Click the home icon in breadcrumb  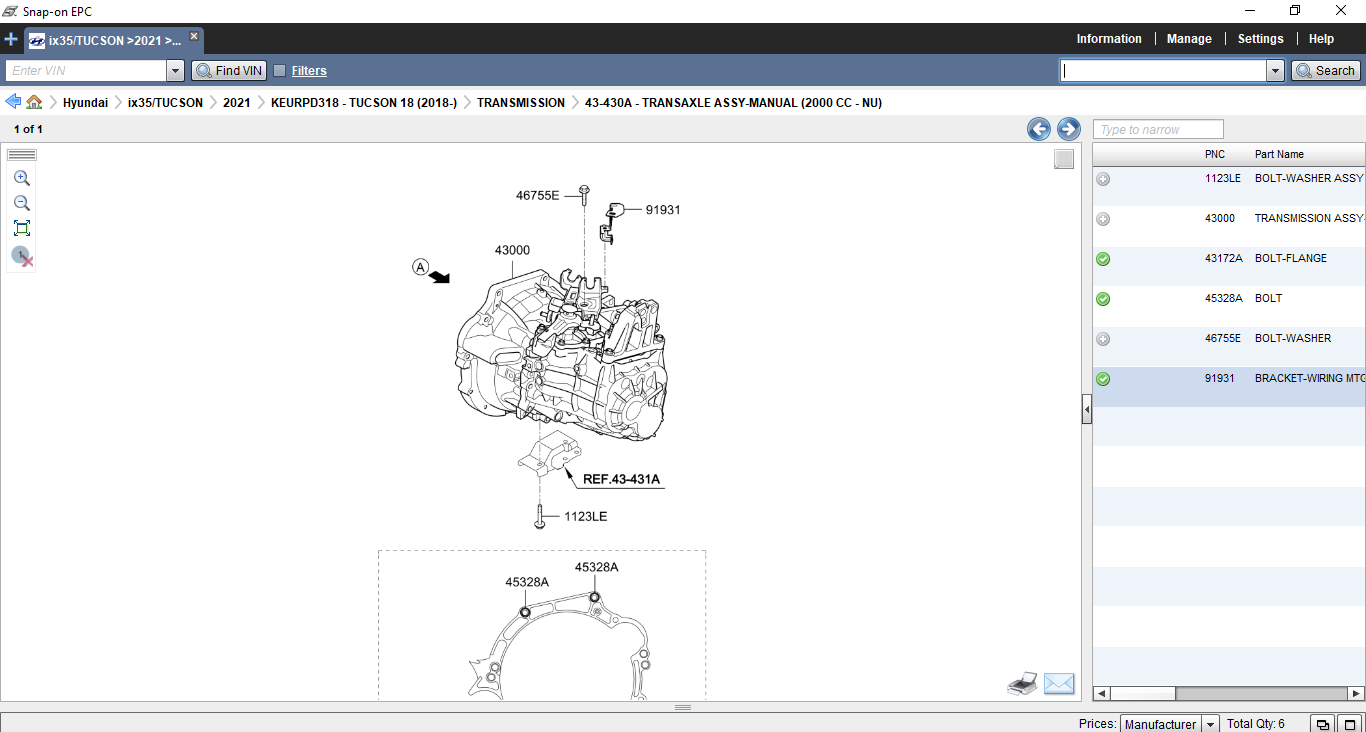point(35,102)
